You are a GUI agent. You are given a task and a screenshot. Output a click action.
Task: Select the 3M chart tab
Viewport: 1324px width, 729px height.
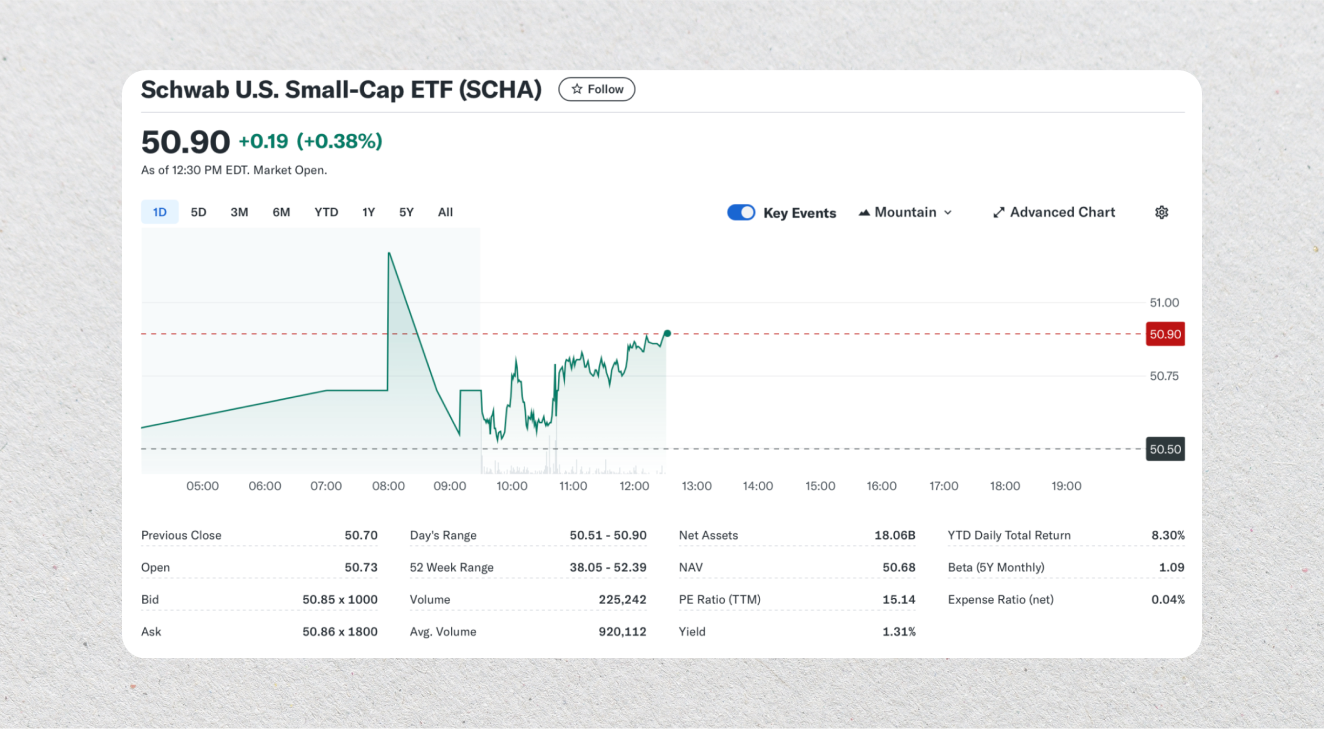point(239,212)
